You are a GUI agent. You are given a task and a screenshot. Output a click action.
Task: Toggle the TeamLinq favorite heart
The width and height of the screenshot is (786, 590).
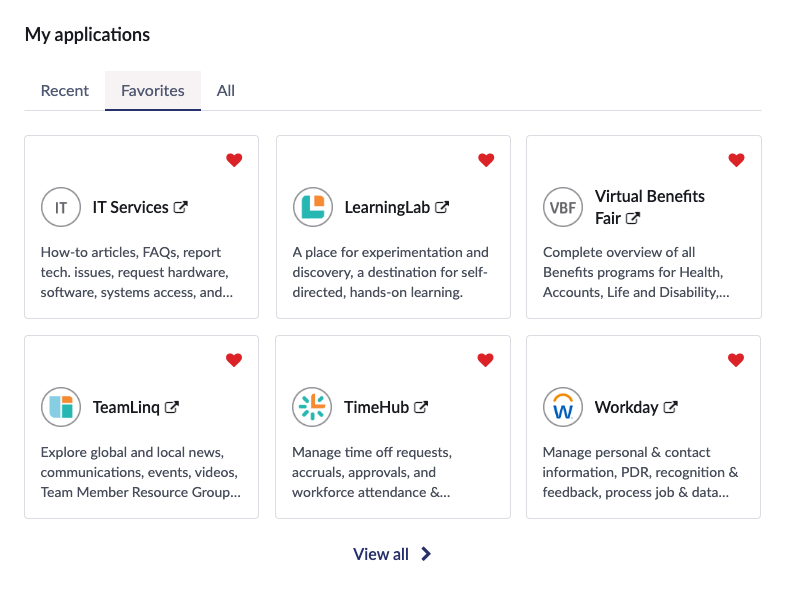tap(234, 360)
